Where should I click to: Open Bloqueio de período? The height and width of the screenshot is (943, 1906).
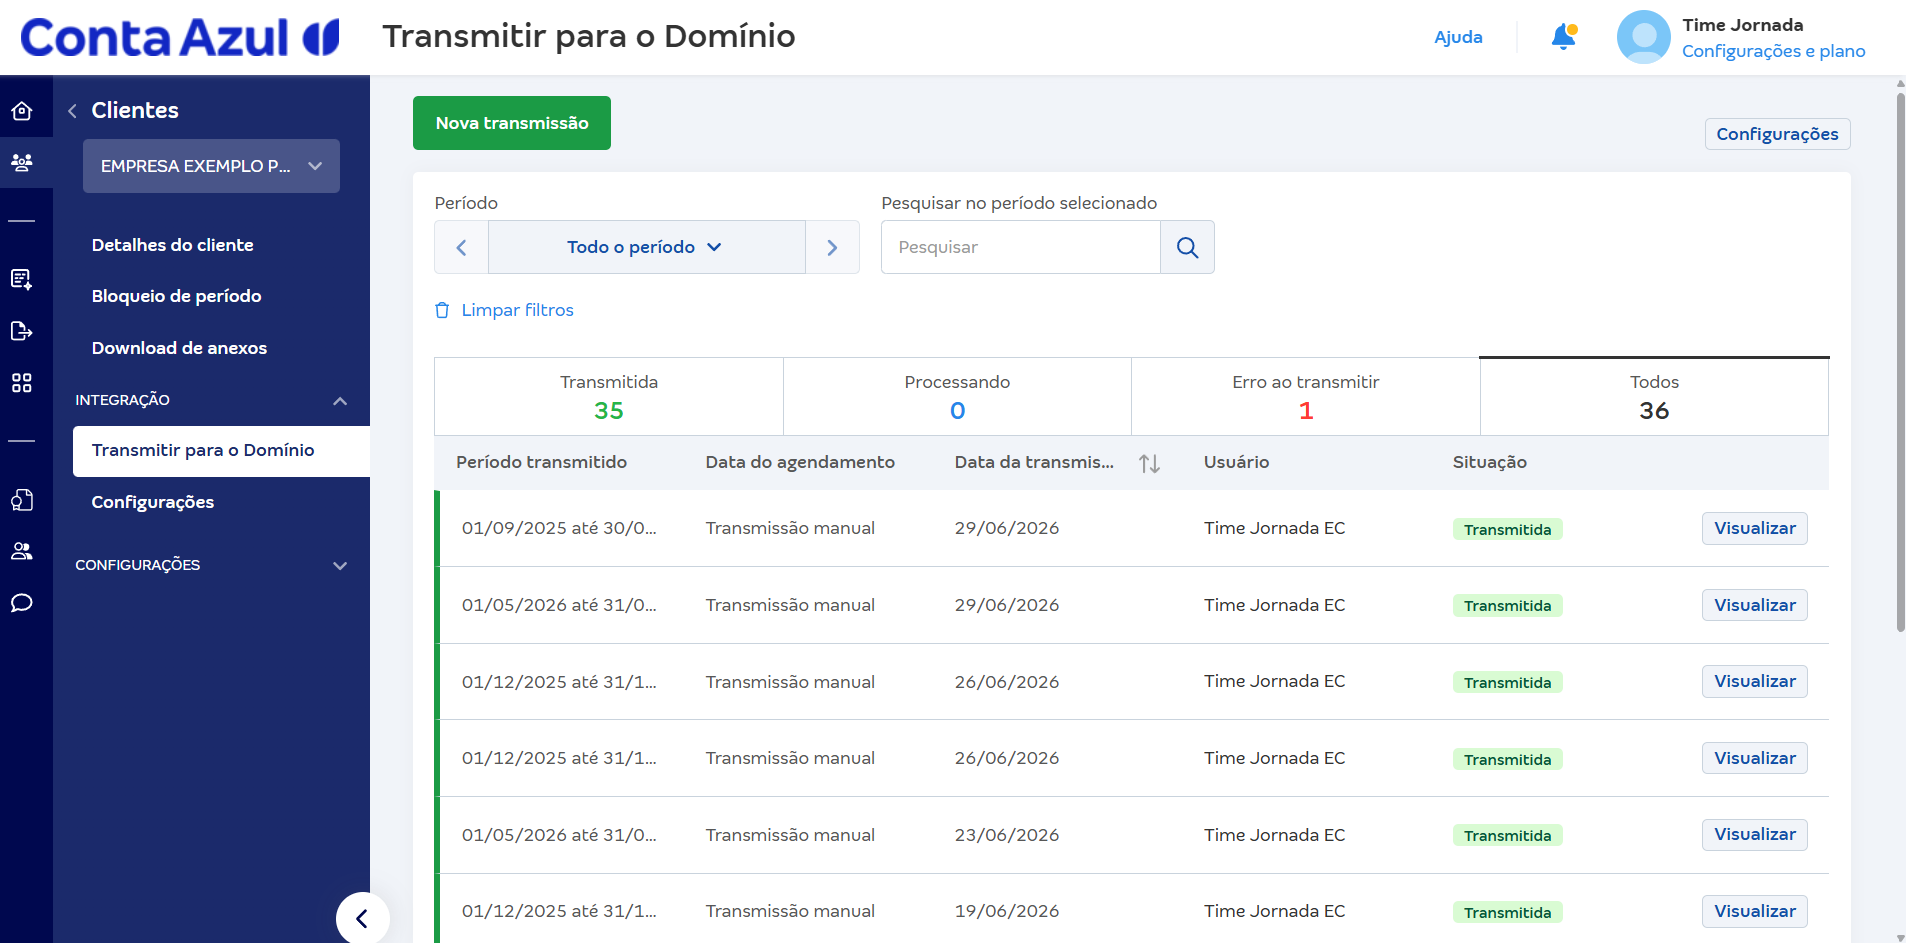point(176,296)
